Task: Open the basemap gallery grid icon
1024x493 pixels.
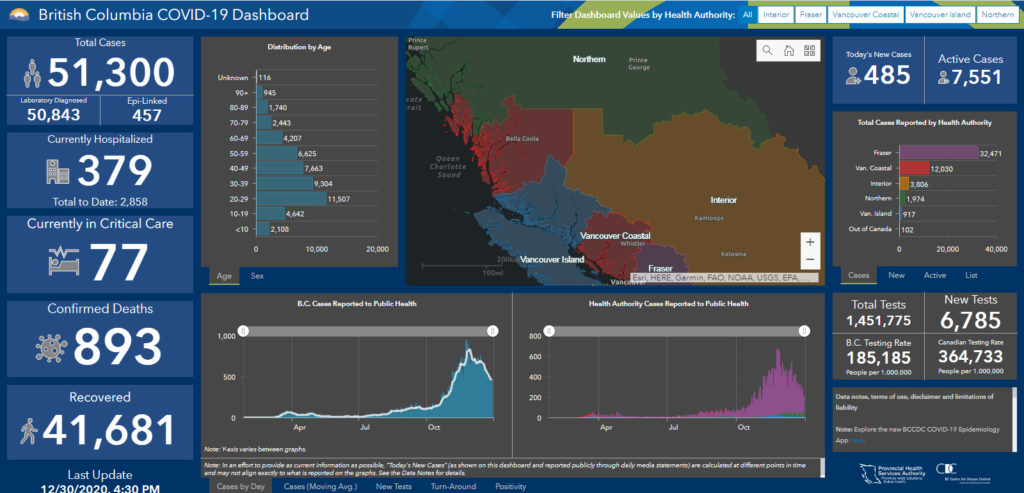Action: tap(809, 50)
